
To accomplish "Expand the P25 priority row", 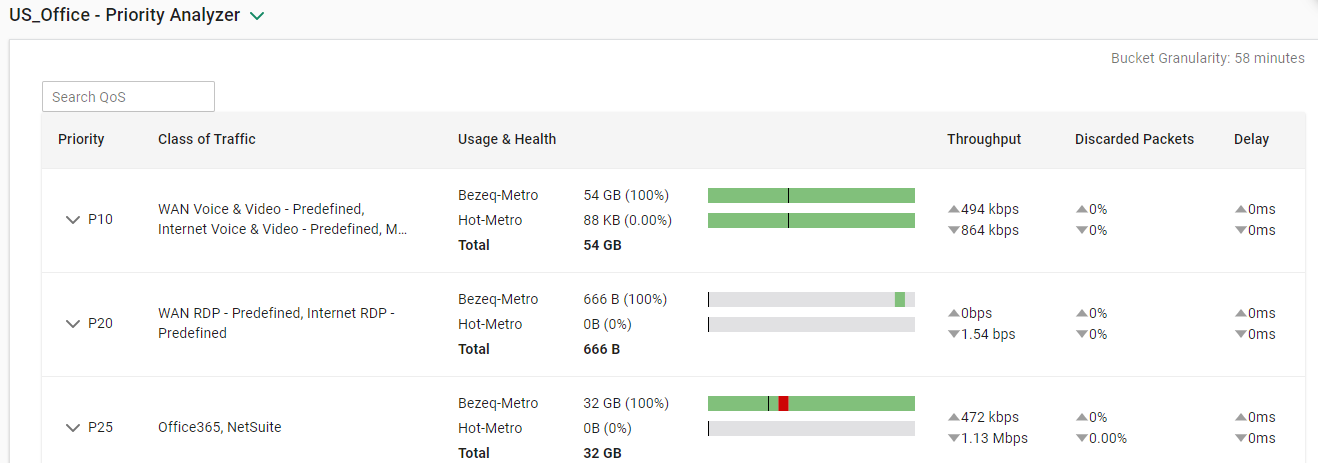I will click(x=72, y=428).
